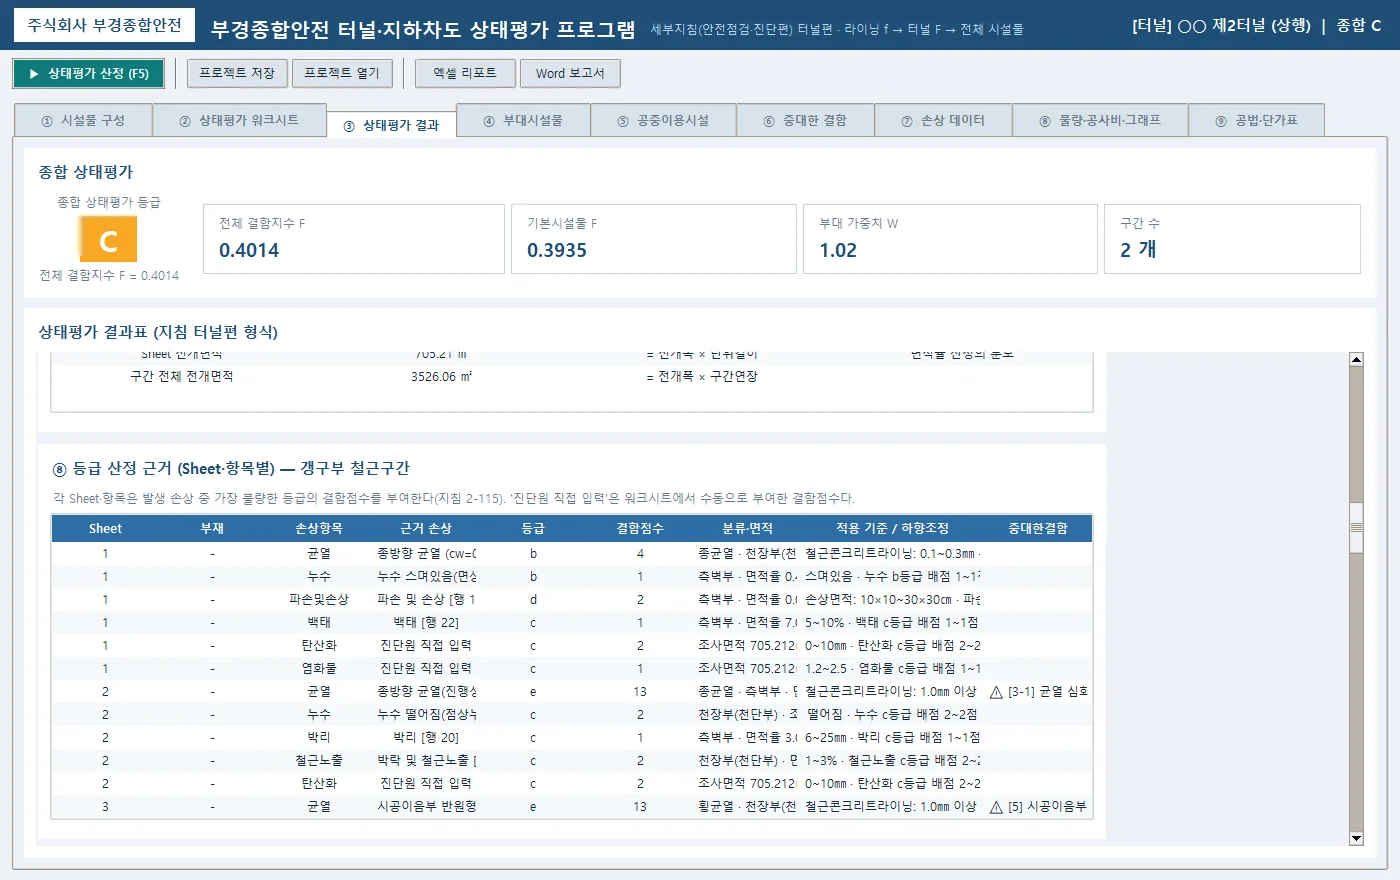Click 주식회사 부경종합안전 company label
Image resolution: width=1400 pixels, height=880 pixels.
105,25
